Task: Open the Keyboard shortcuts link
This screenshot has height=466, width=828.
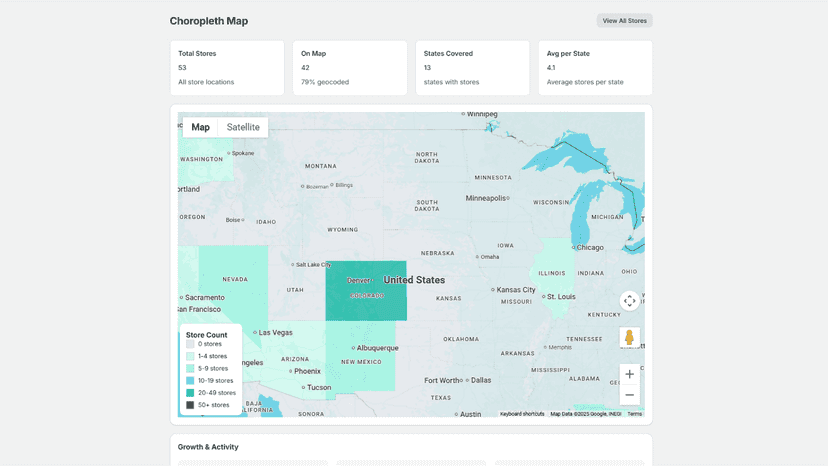Action: pyautogui.click(x=522, y=414)
